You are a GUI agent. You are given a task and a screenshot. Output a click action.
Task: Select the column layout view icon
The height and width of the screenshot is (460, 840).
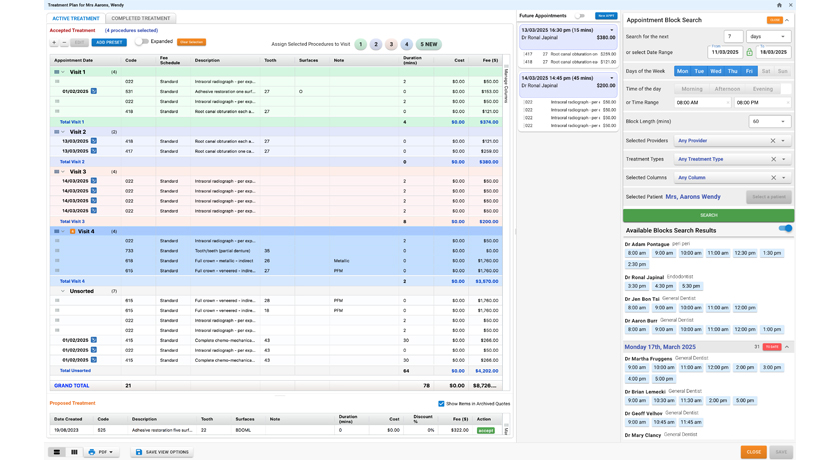(x=74, y=452)
